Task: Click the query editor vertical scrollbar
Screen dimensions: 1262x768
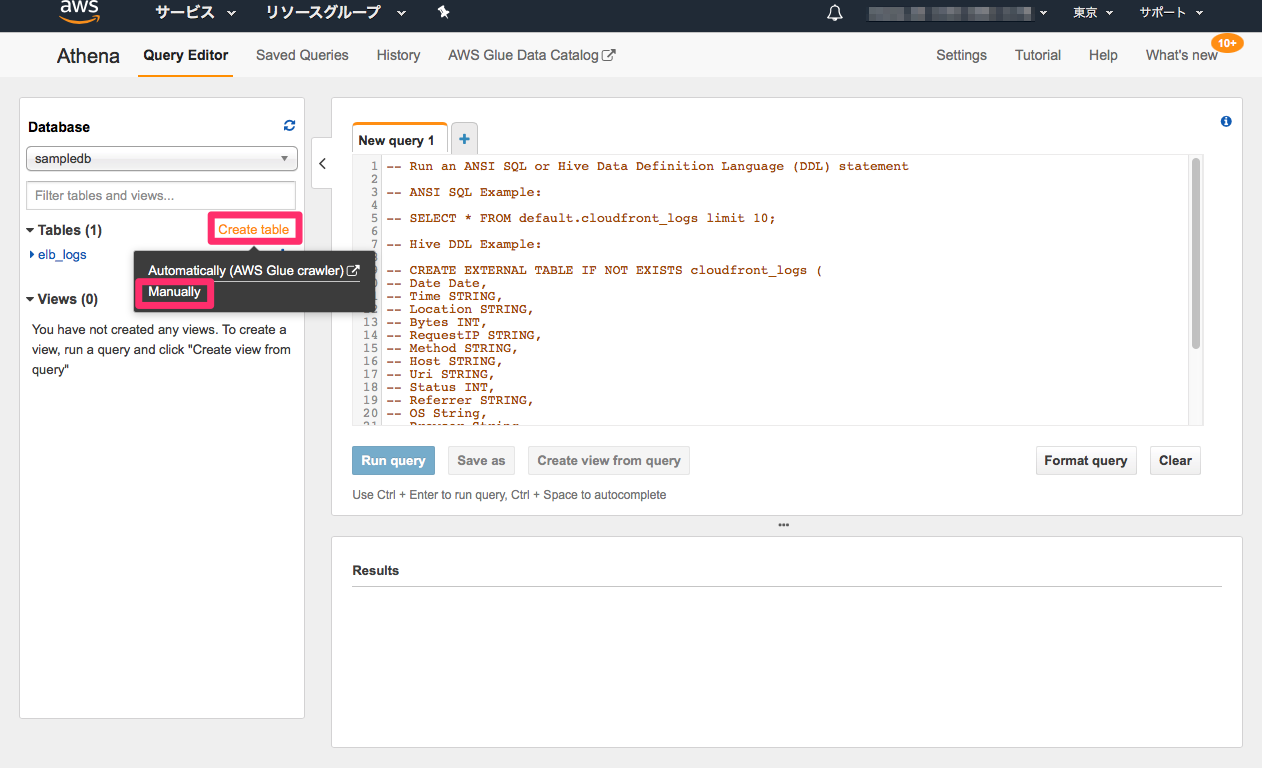Action: (x=1196, y=255)
